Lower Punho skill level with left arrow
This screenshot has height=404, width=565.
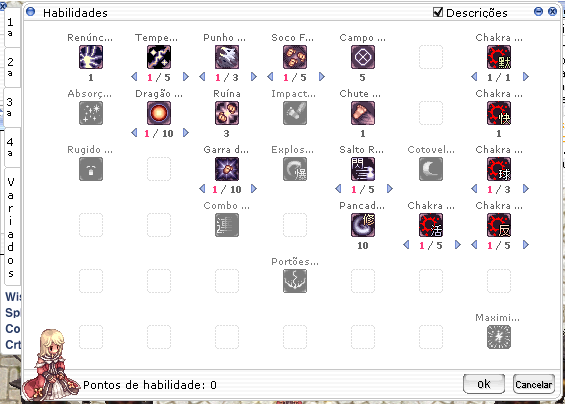202,77
